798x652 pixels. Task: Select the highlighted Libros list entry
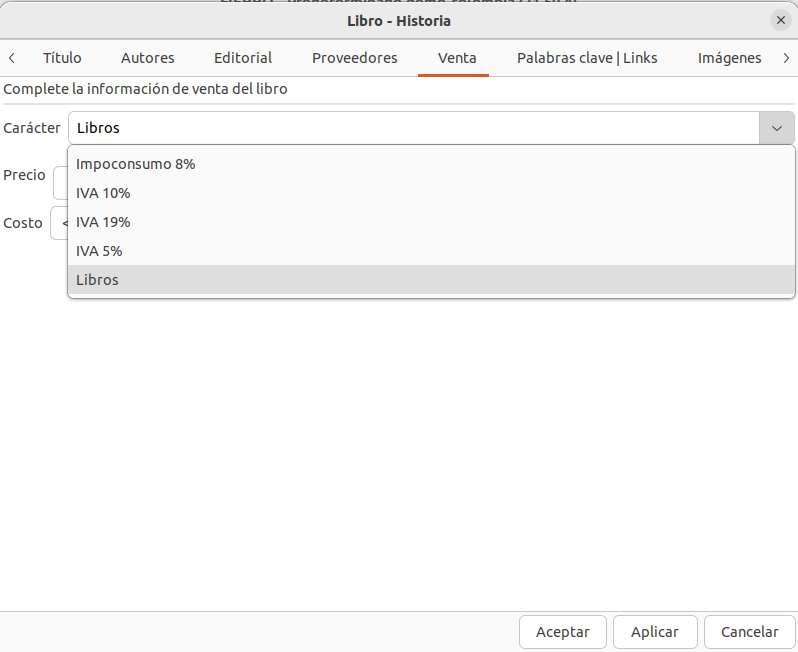coord(97,280)
